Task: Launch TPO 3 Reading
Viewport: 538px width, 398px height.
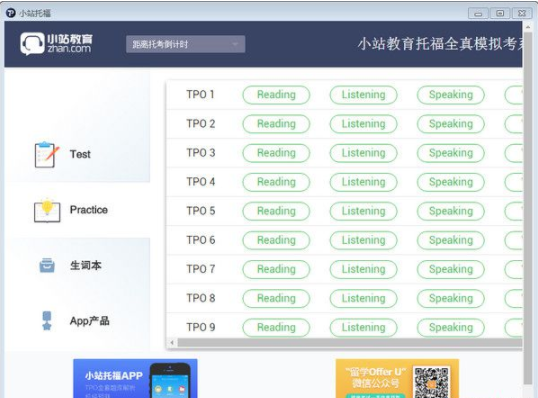Action: coord(276,153)
